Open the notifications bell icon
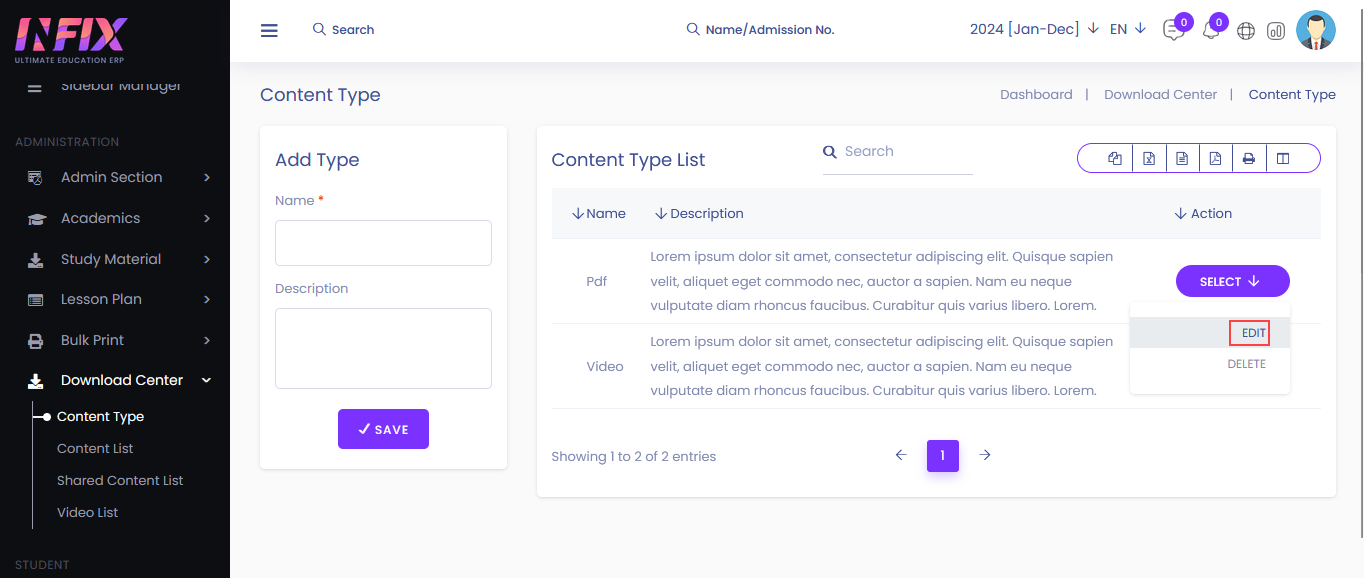The width and height of the screenshot is (1364, 578). tap(1211, 30)
